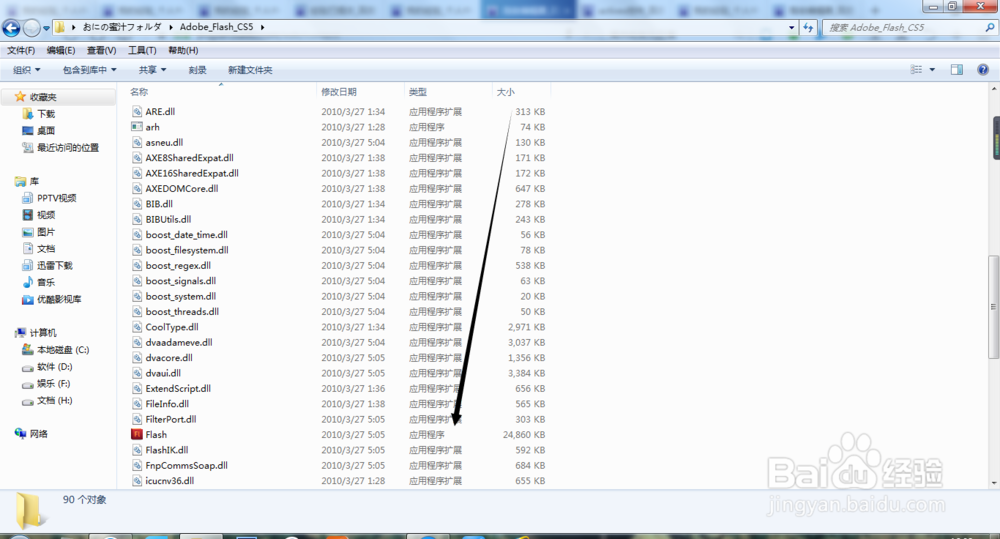
Task: Click the 刻录 toolbar button
Action: [x=197, y=70]
